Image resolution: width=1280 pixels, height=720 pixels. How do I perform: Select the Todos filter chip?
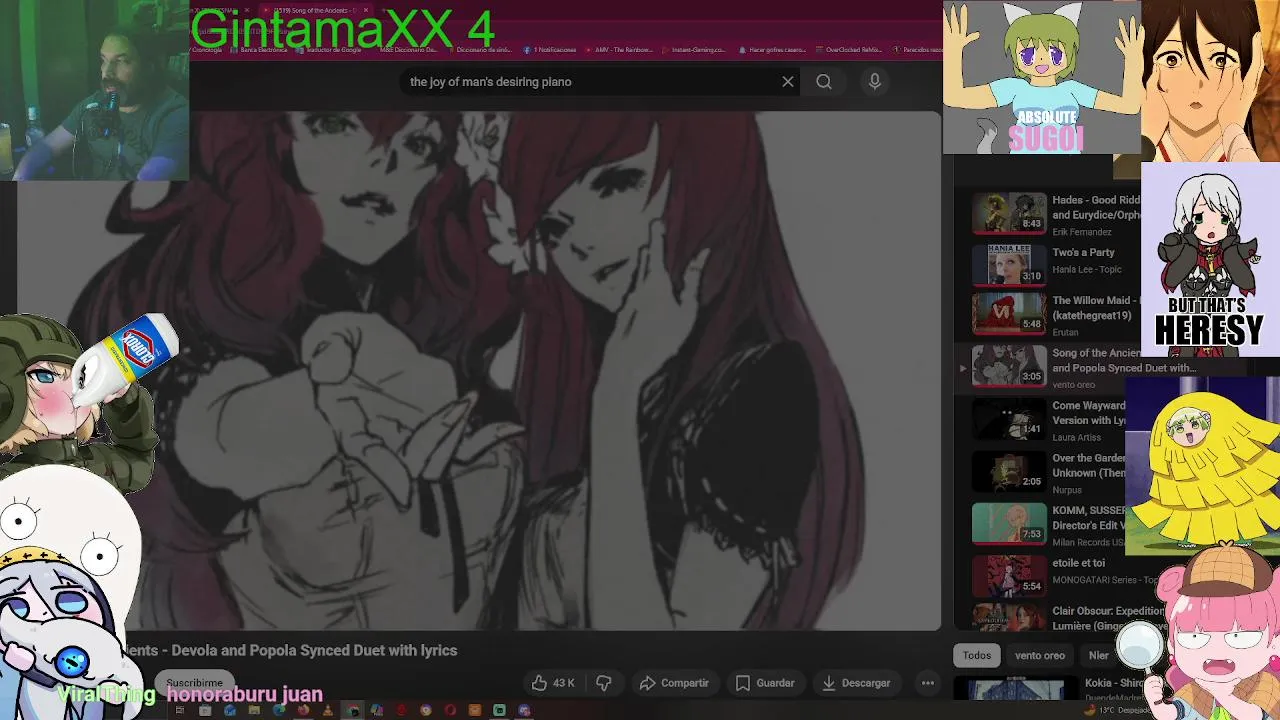[977, 656]
